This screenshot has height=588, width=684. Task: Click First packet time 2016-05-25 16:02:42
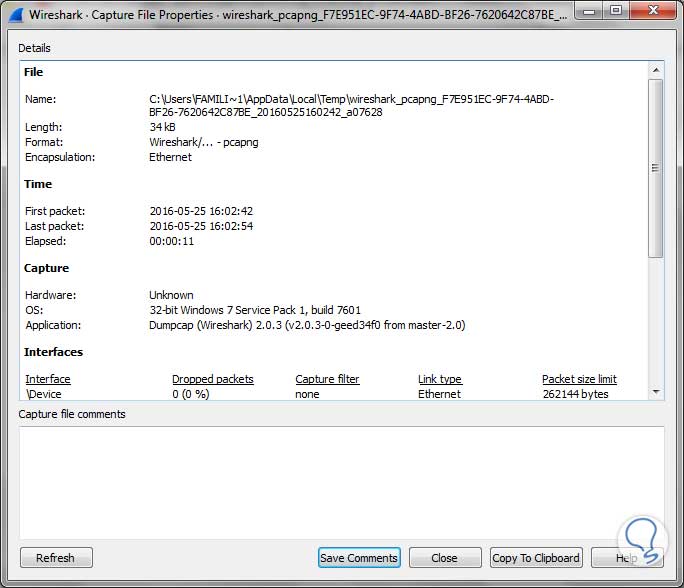pyautogui.click(x=201, y=211)
